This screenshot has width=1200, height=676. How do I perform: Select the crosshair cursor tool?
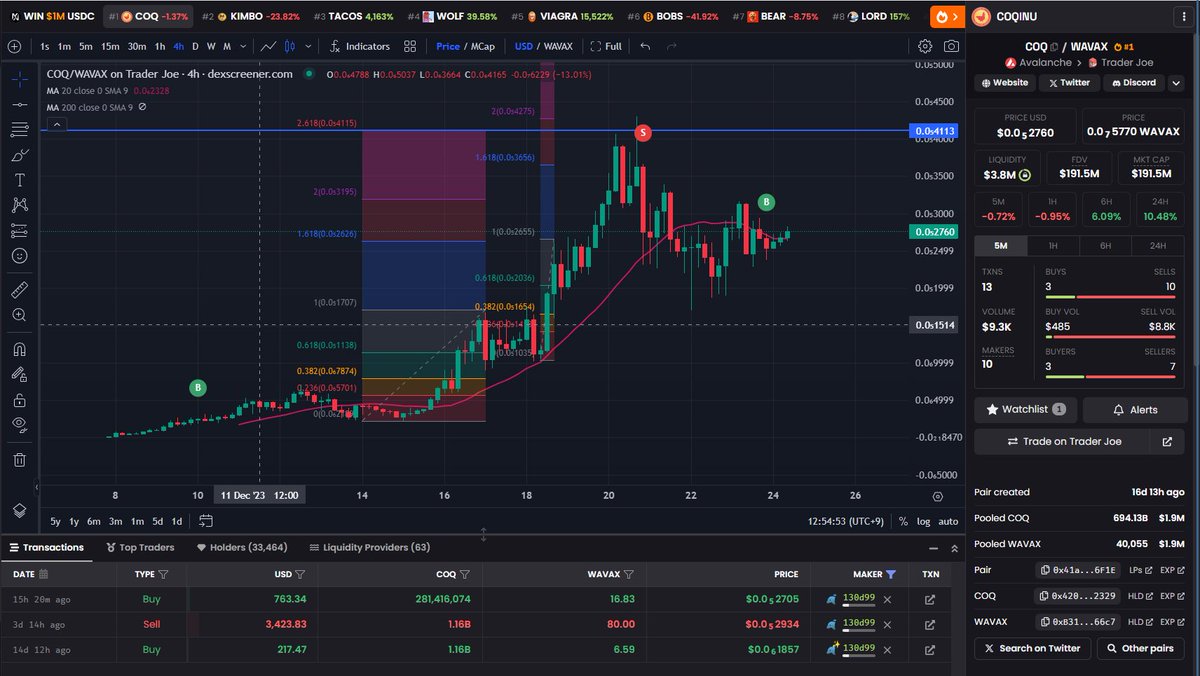19,79
